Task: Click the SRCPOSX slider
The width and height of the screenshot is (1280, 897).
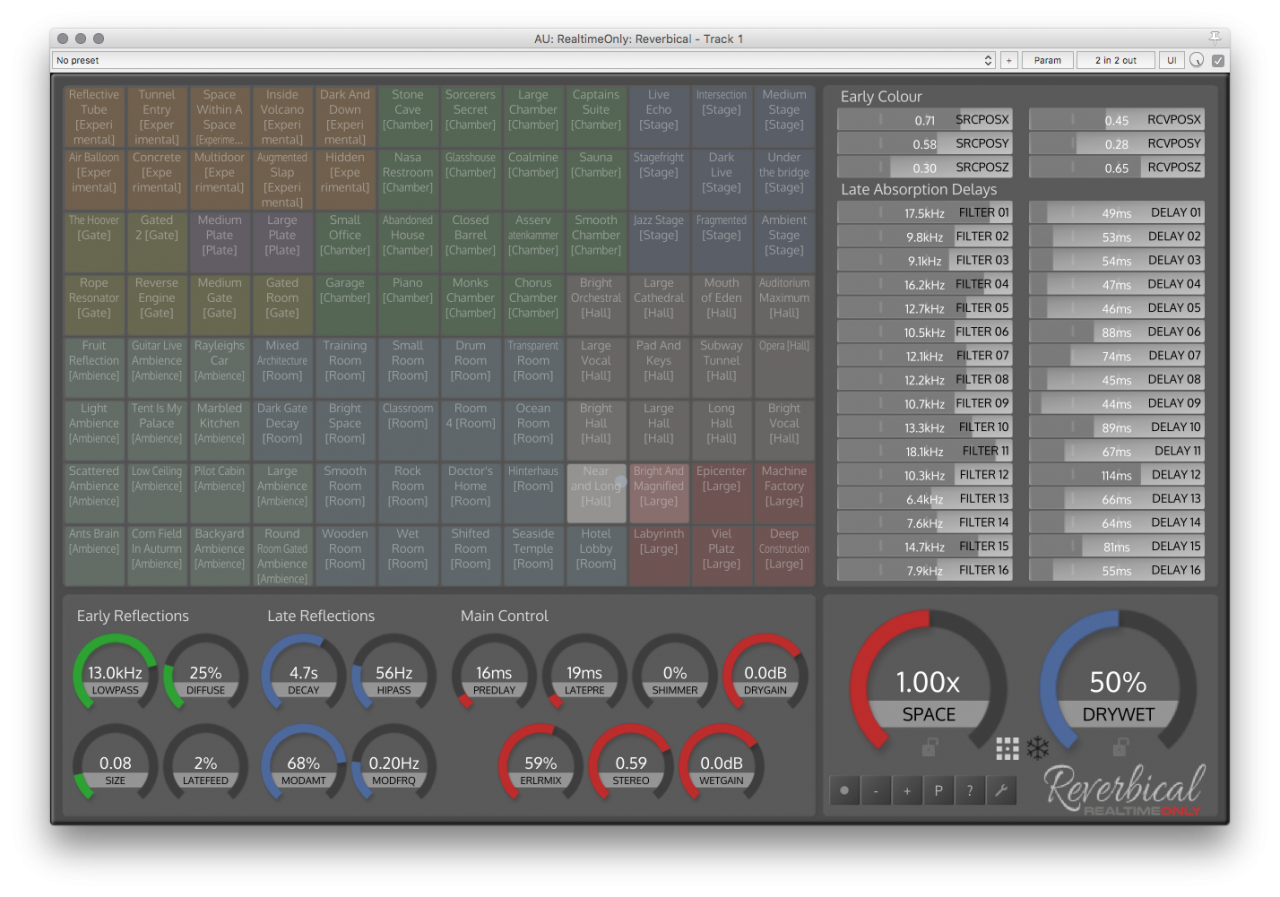Action: 925,120
